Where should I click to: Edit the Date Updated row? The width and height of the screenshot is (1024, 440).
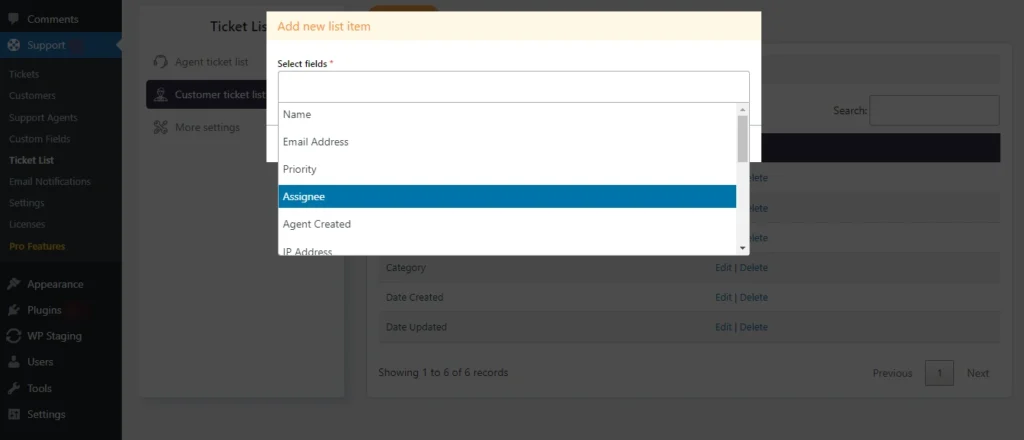click(723, 327)
